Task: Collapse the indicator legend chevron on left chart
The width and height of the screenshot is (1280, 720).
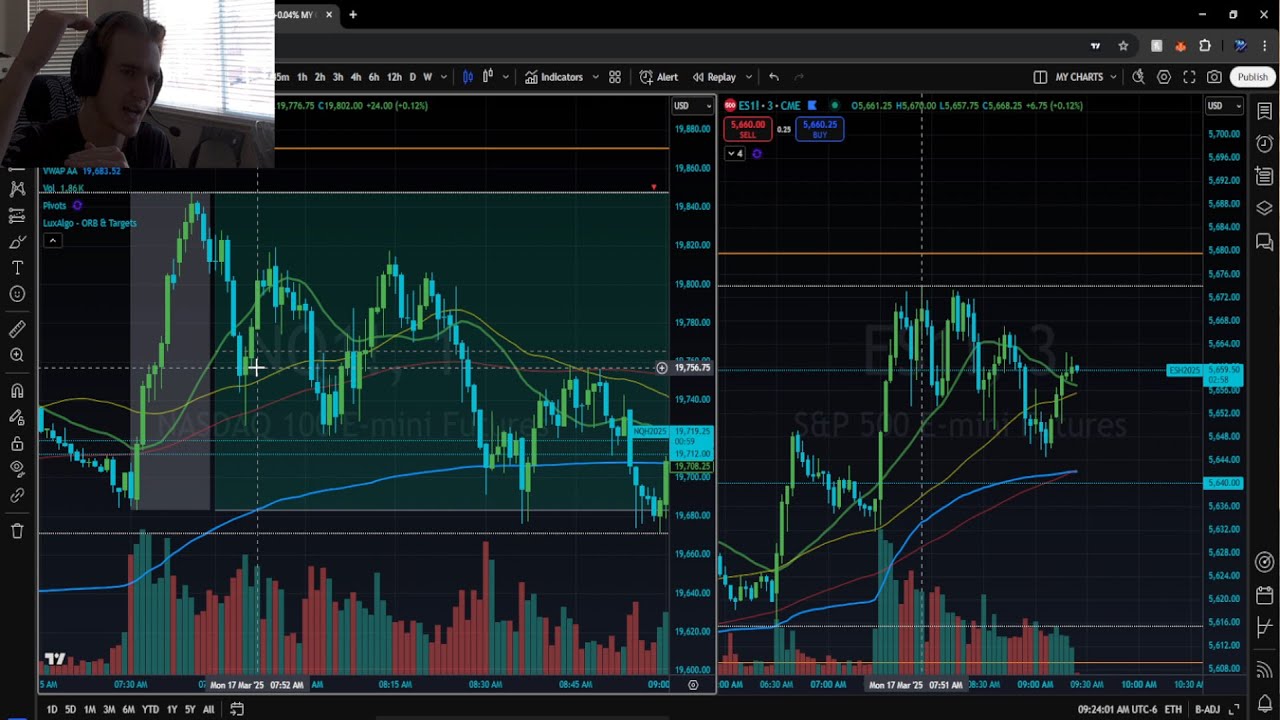Action: [52, 241]
